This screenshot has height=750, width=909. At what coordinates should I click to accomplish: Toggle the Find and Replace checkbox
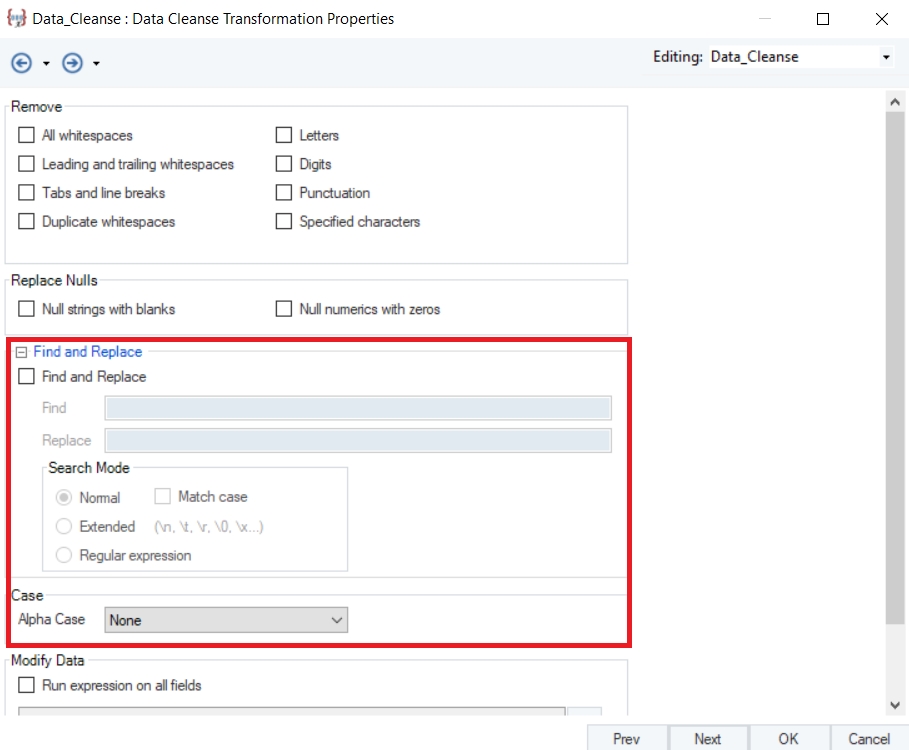(27, 377)
